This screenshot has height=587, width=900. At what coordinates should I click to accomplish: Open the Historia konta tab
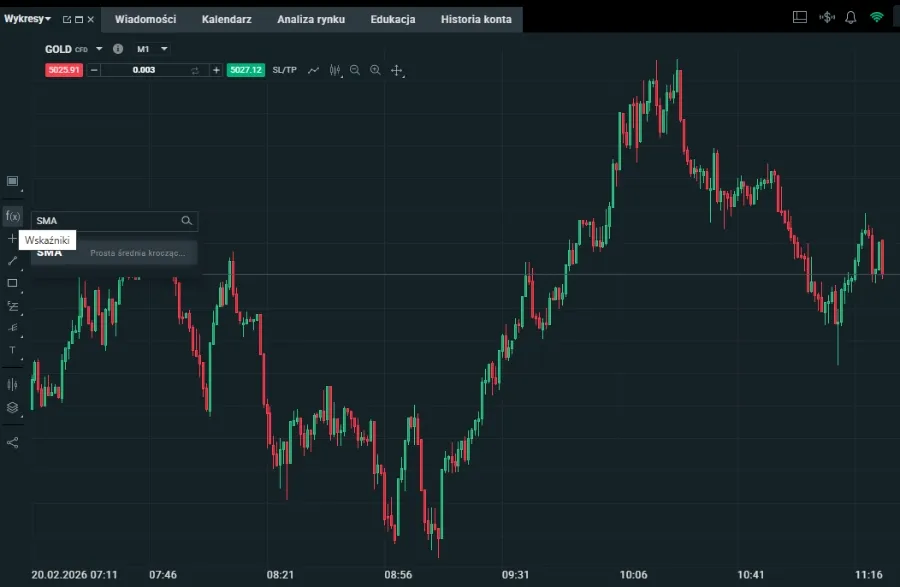[476, 18]
